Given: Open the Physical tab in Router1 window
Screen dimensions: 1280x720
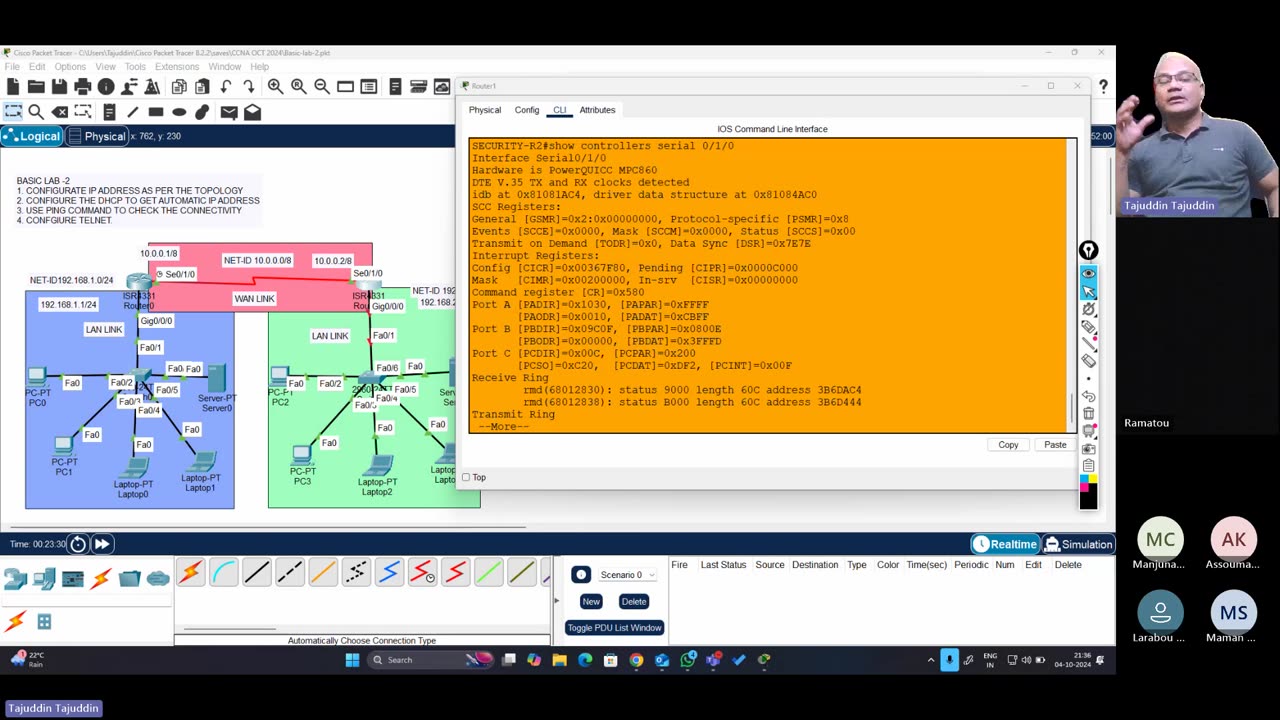Looking at the screenshot, I should (485, 110).
